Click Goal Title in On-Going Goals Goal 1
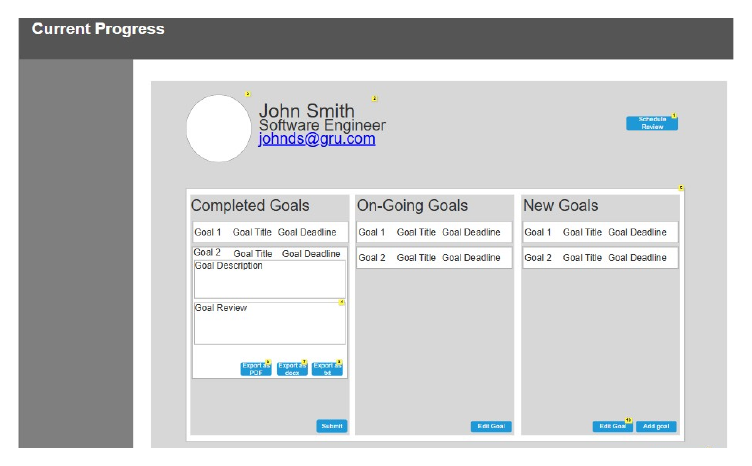The width and height of the screenshot is (752, 466). point(416,232)
